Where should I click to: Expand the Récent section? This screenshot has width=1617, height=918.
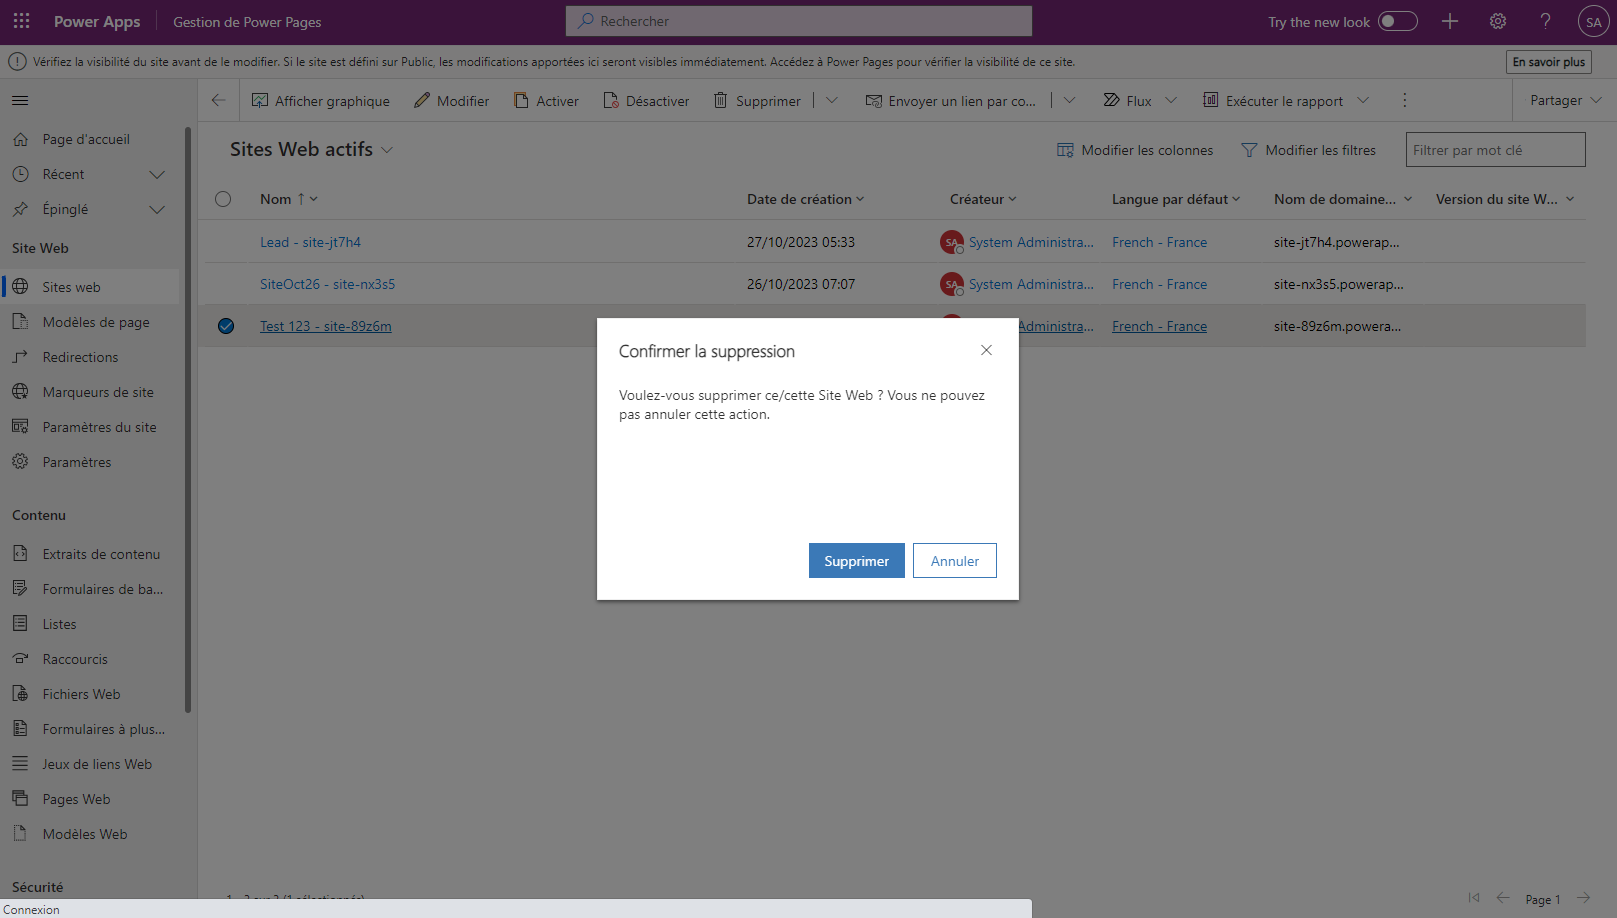(157, 174)
